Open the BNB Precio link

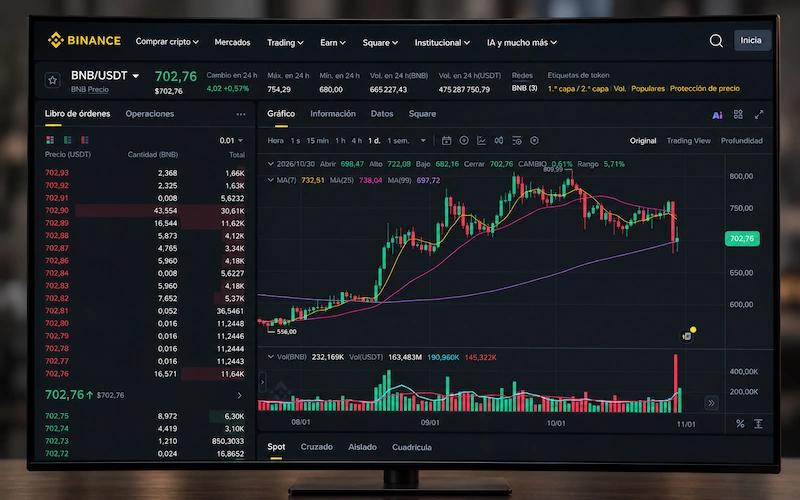click(x=90, y=90)
